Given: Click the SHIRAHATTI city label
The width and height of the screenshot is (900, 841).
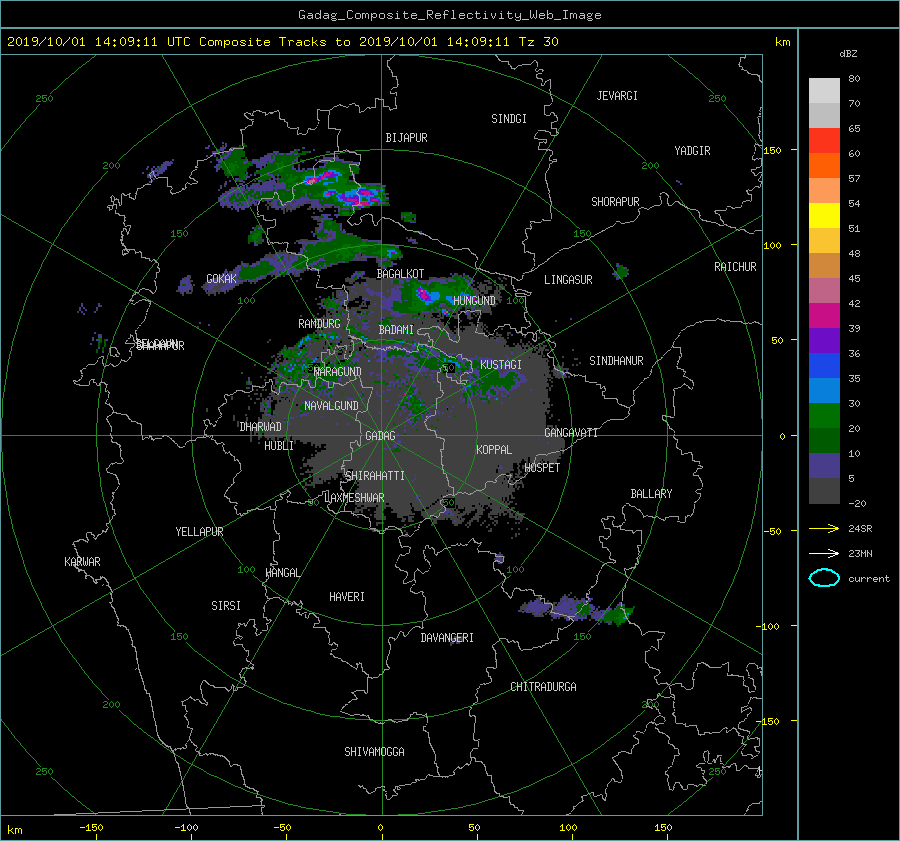Looking at the screenshot, I should pos(375,475).
